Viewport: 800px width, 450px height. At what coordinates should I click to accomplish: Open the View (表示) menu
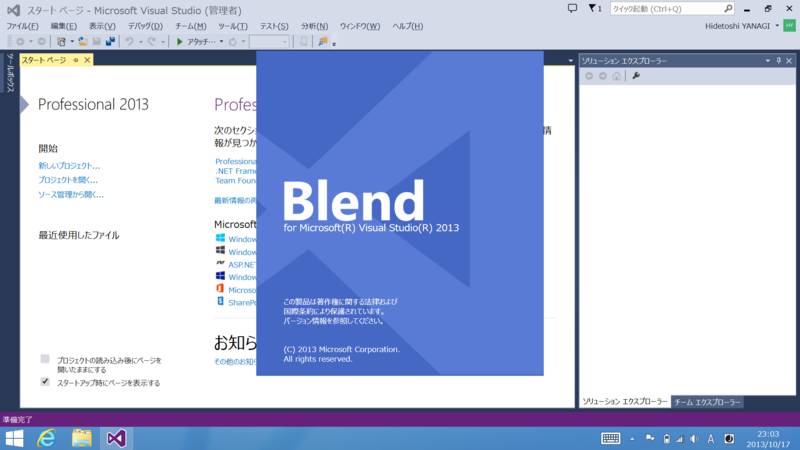(102, 26)
